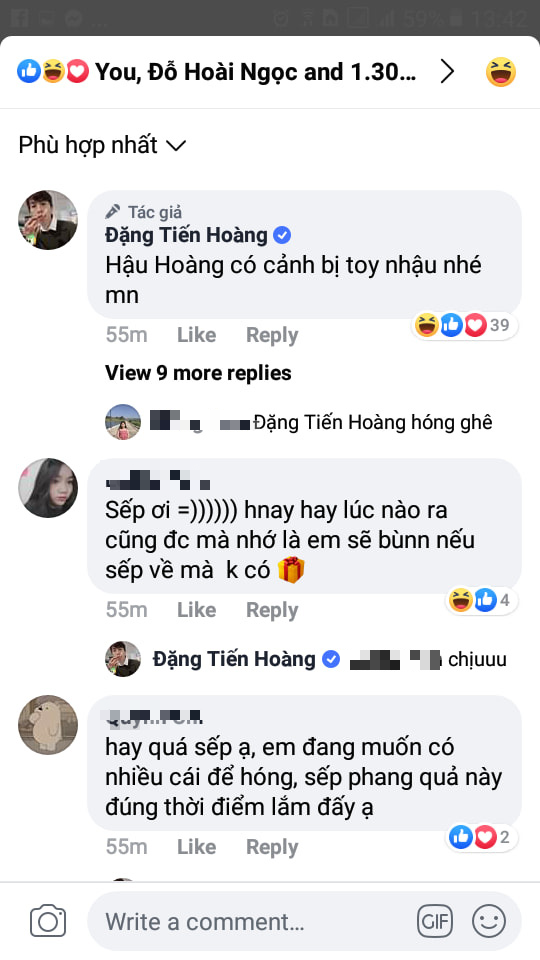Open the Phù hợp nhất sort dropdown

point(102,145)
